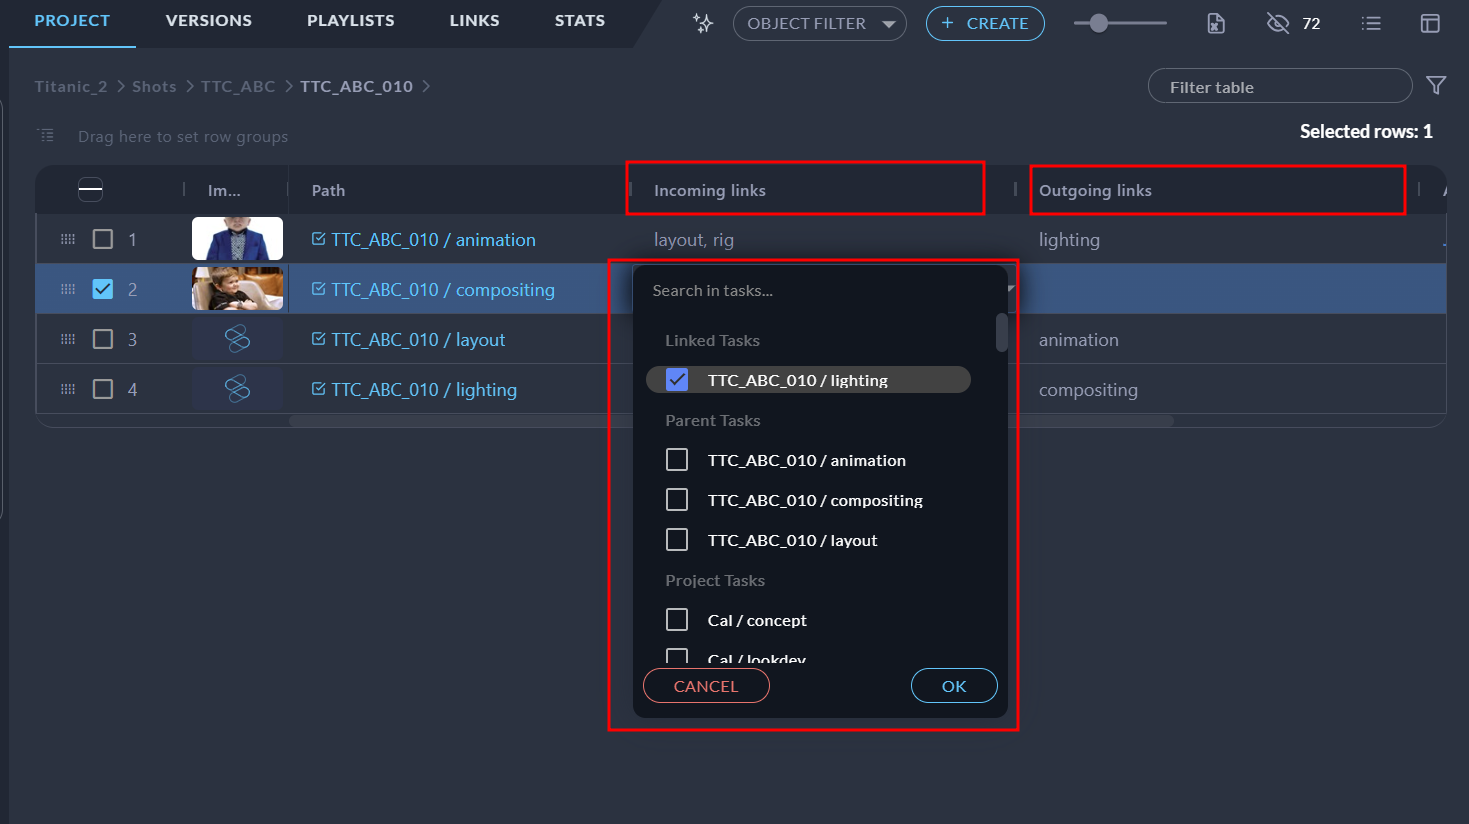Click the CREATE button
This screenshot has width=1469, height=824.
pyautogui.click(x=985, y=24)
